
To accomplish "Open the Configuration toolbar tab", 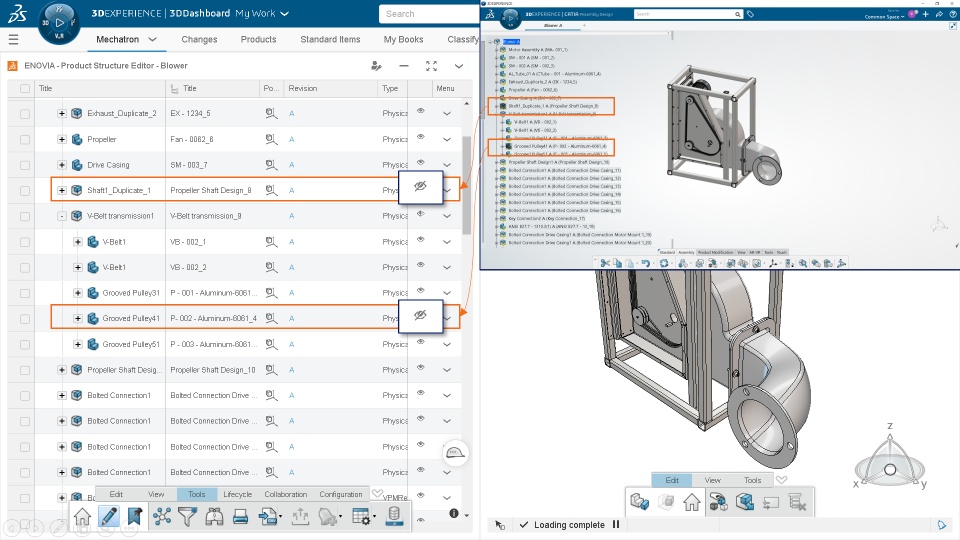I will coord(340,494).
